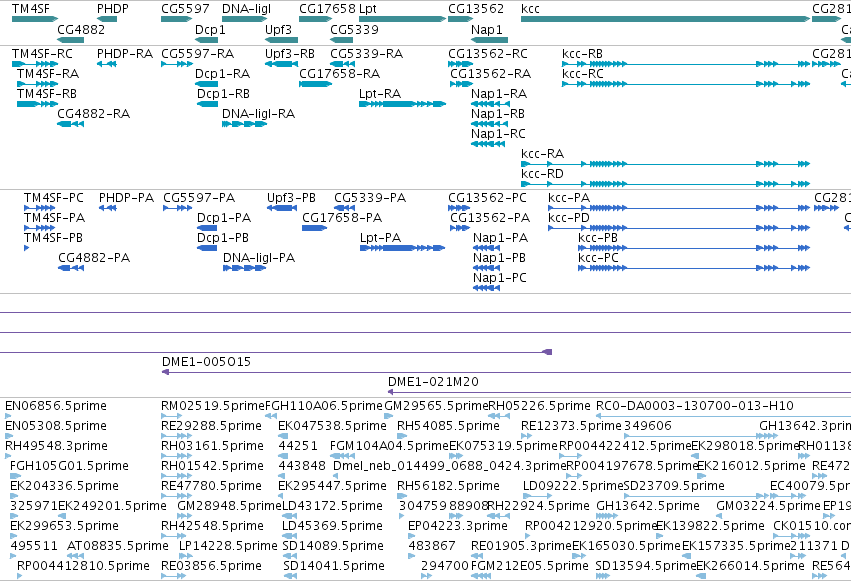Select the CG5597-RA transcript label

coord(198,54)
